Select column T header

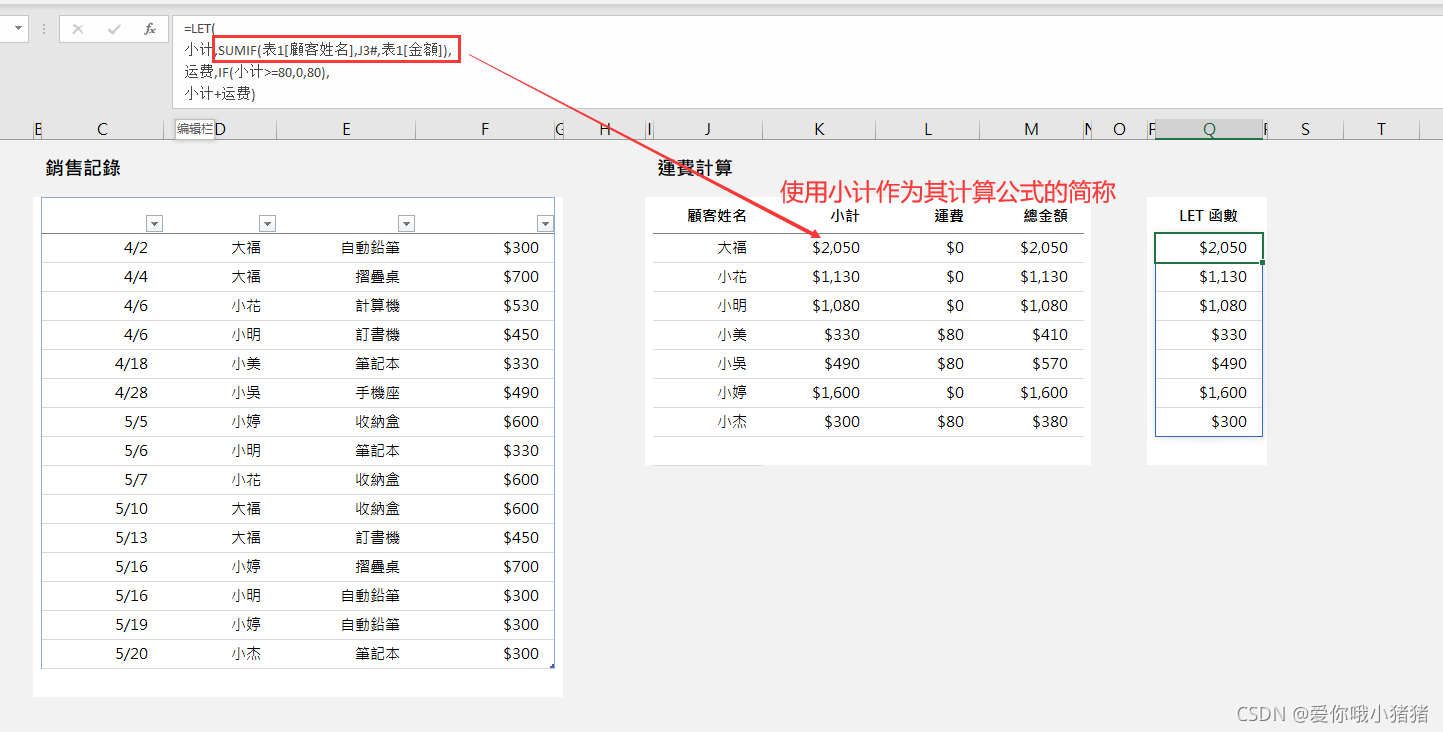point(1381,129)
